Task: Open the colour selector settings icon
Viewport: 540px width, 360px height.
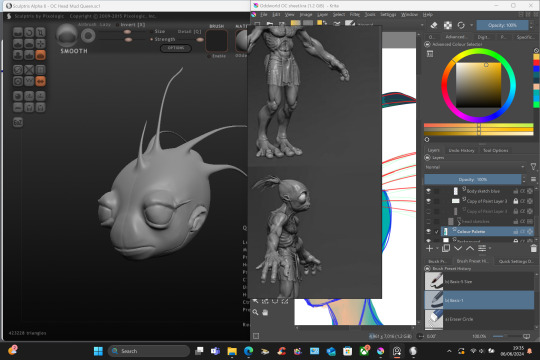Action: pos(430,54)
